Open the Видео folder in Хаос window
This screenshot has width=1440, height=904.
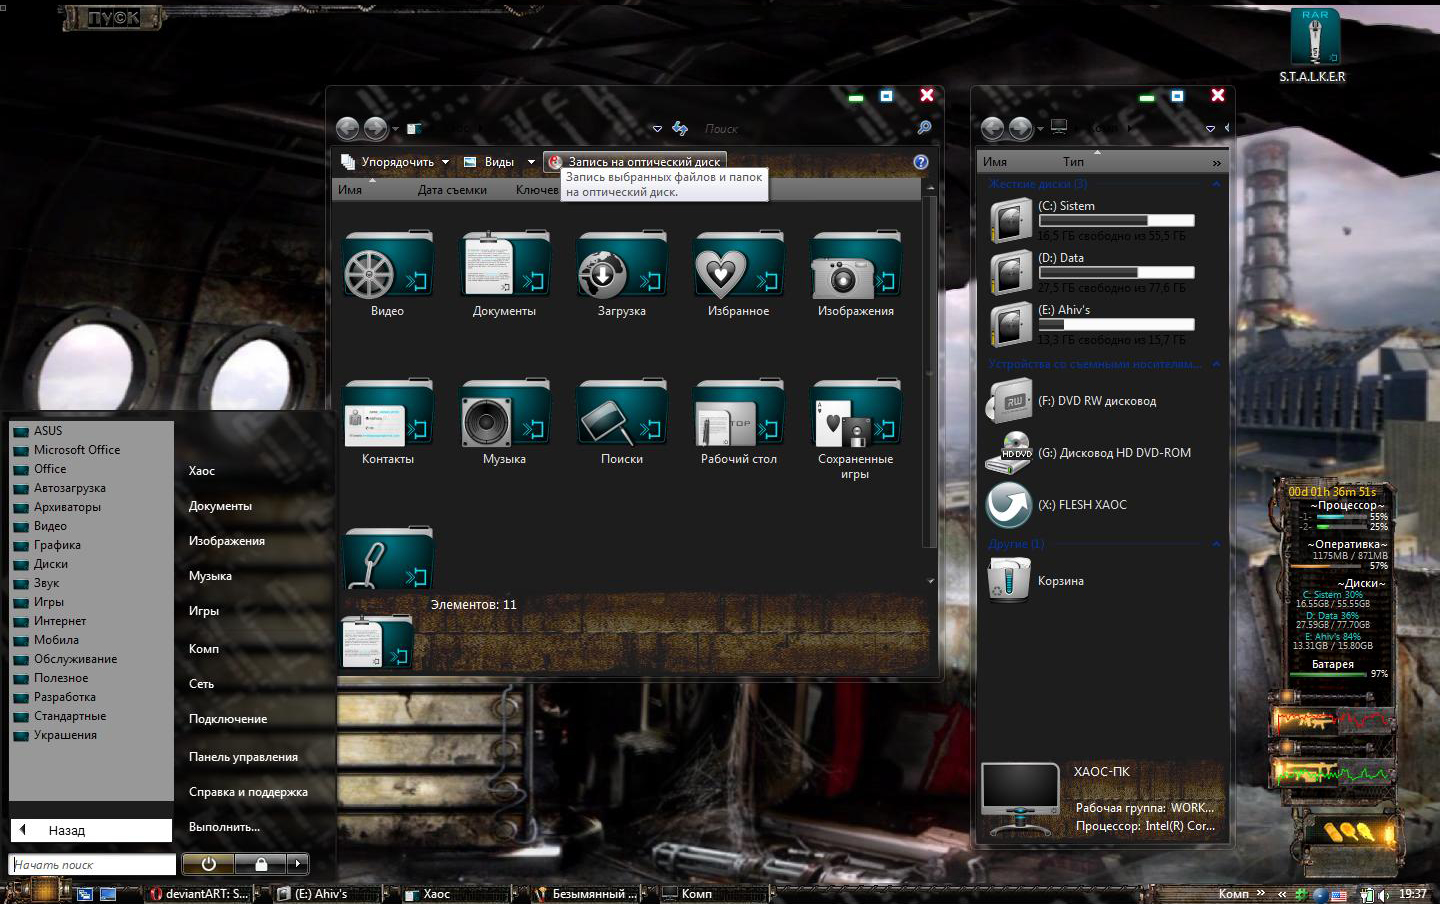click(387, 266)
